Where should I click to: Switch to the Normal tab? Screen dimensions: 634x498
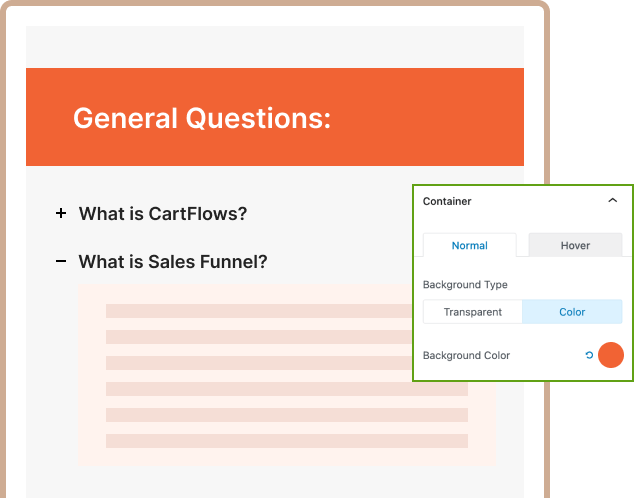coord(469,245)
